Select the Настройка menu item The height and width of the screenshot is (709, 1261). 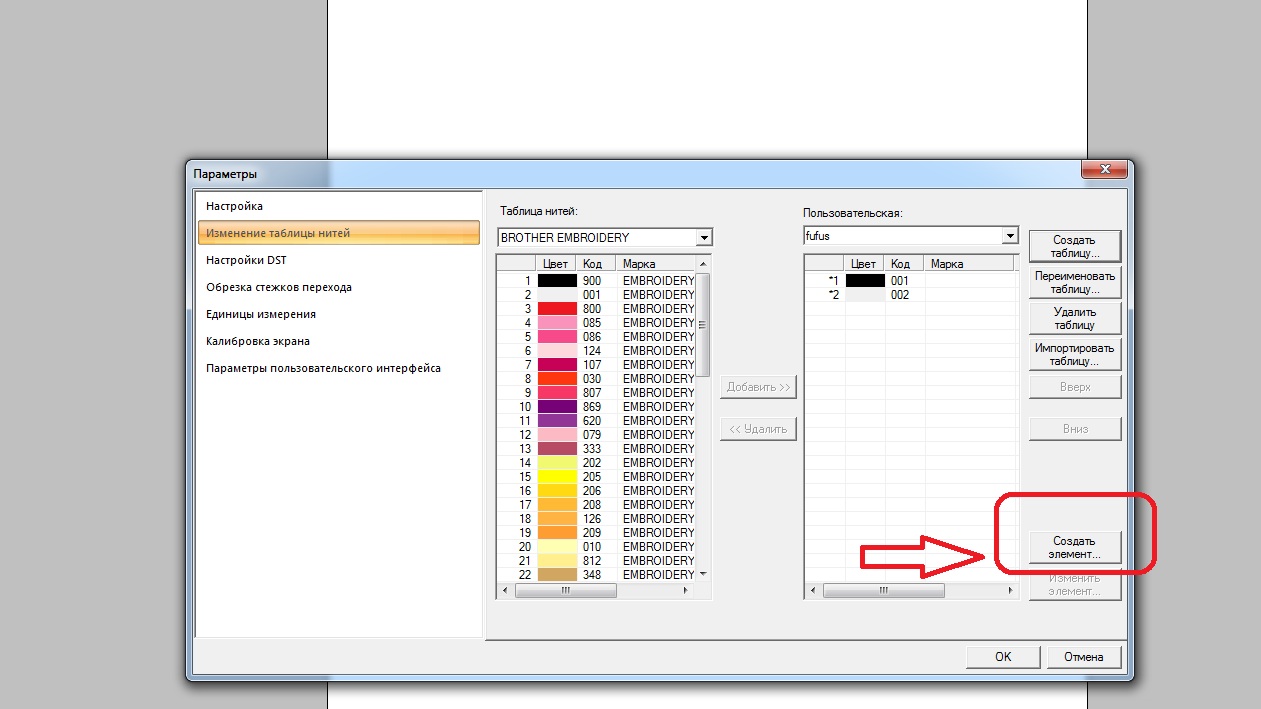coord(234,206)
